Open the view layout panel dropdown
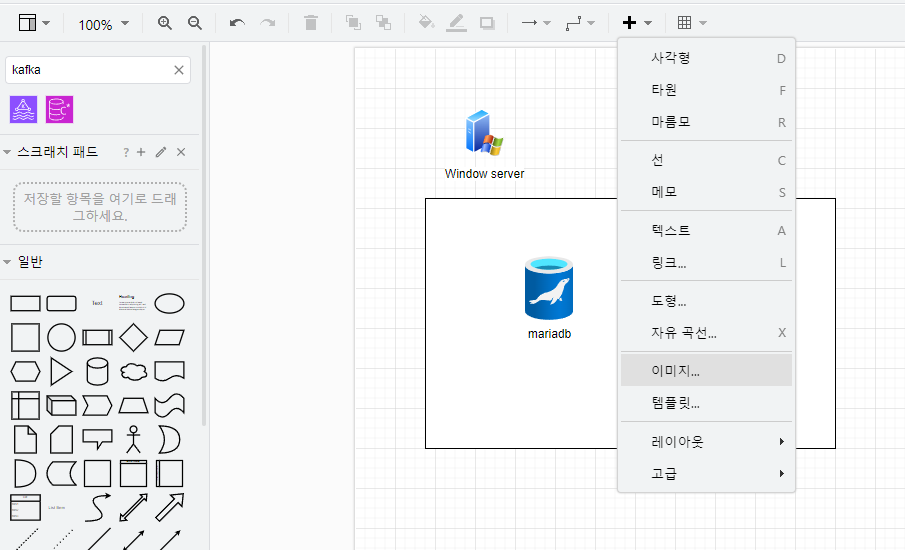This screenshot has height=550, width=905. pyautogui.click(x=34, y=23)
